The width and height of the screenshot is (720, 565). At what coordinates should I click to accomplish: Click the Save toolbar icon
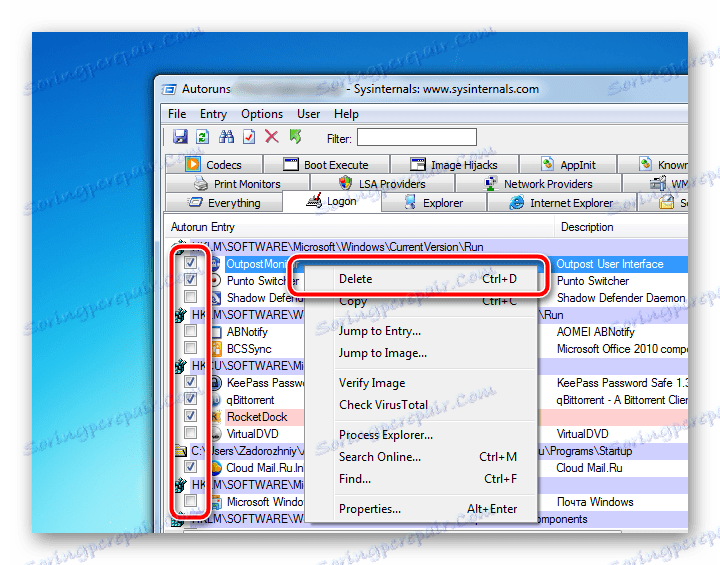180,136
